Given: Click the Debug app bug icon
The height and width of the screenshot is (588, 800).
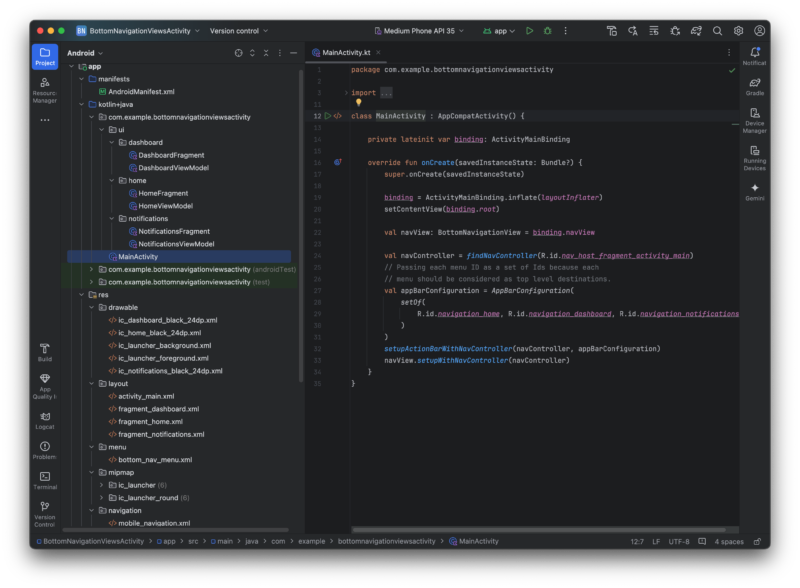Looking at the screenshot, I should [x=547, y=31].
